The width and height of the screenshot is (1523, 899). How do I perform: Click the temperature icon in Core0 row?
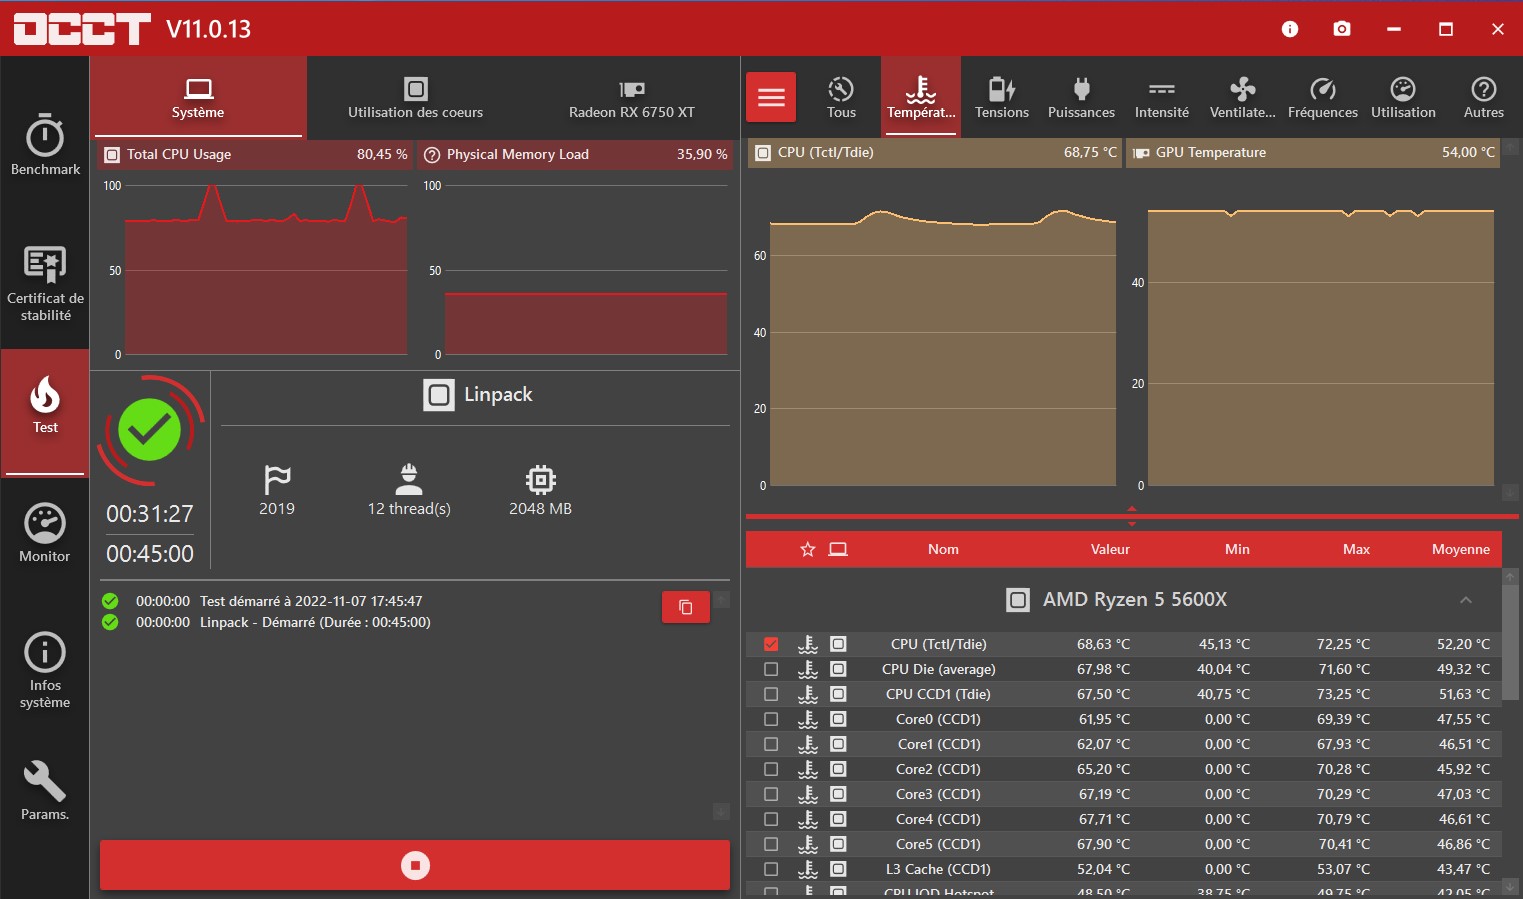click(x=808, y=719)
